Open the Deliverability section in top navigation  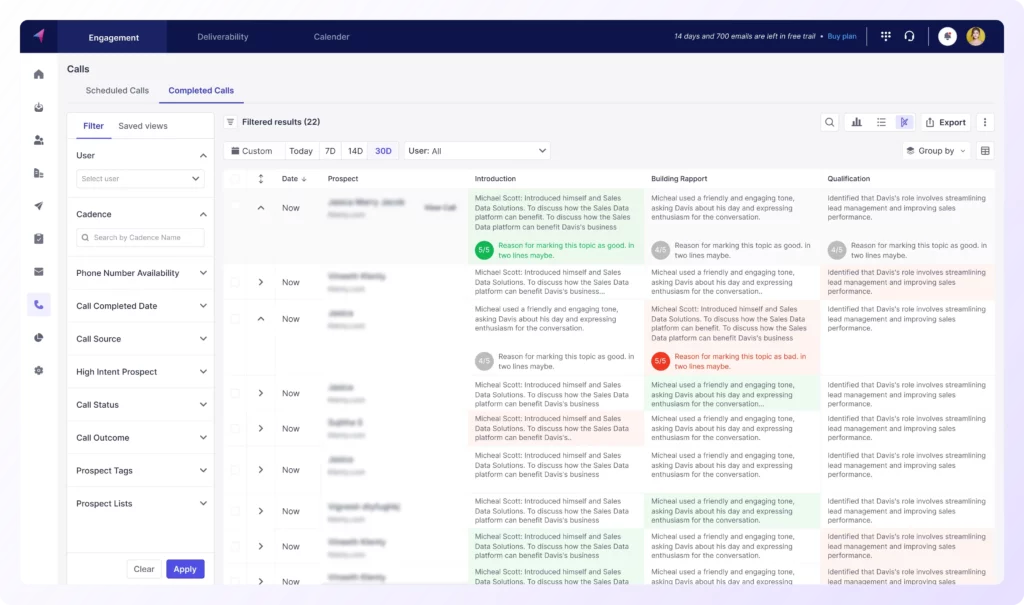tap(222, 36)
